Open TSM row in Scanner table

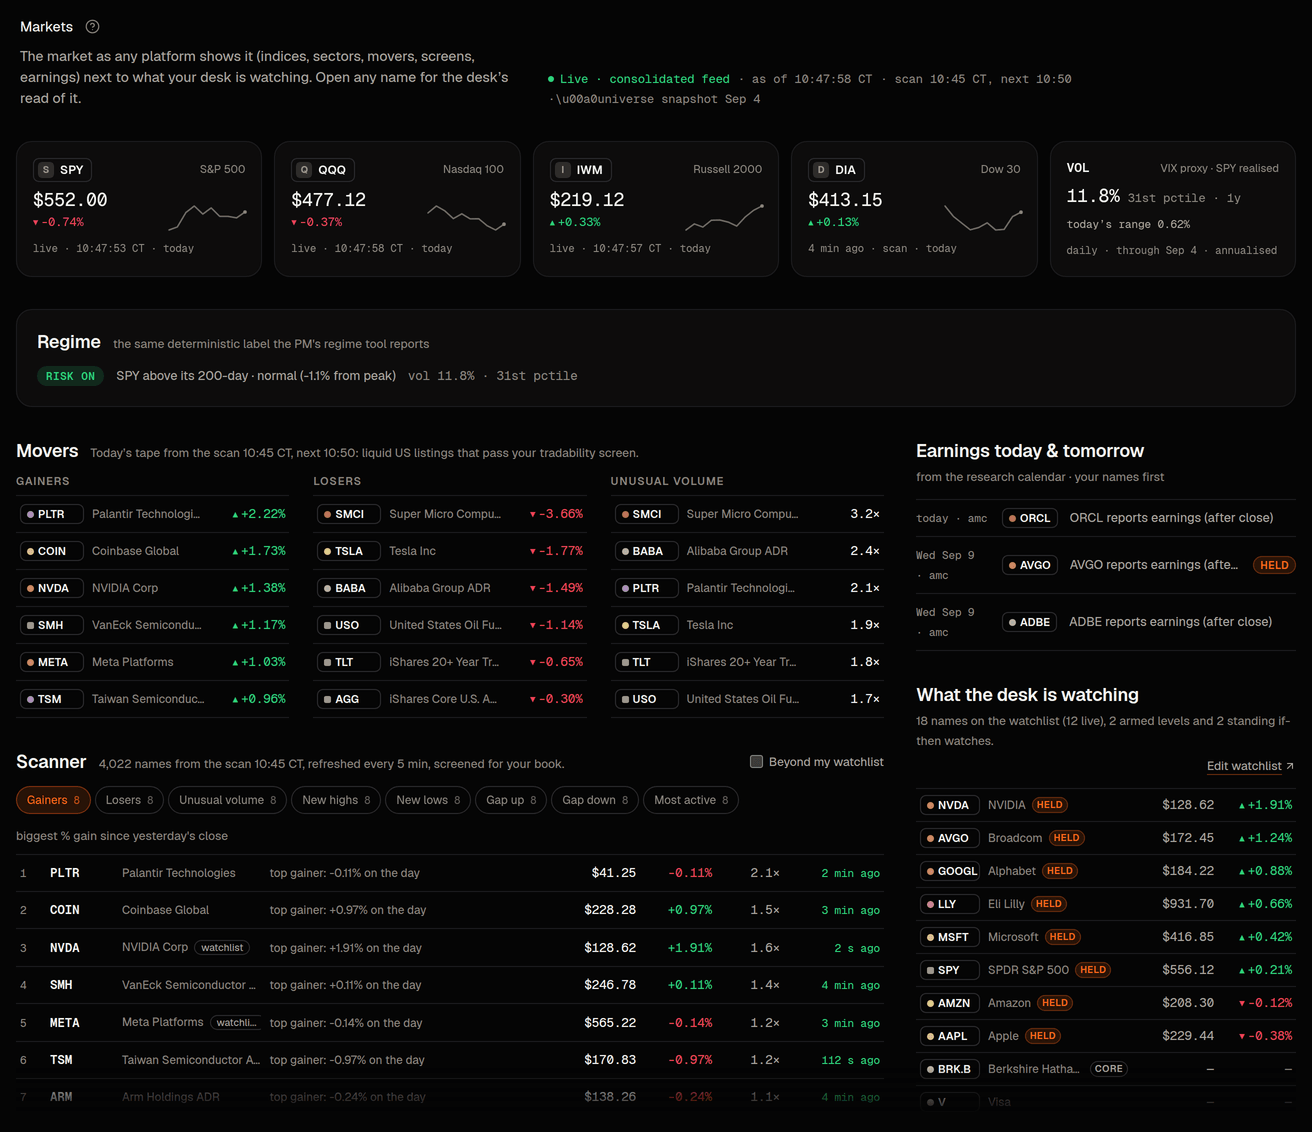[x=450, y=1060]
